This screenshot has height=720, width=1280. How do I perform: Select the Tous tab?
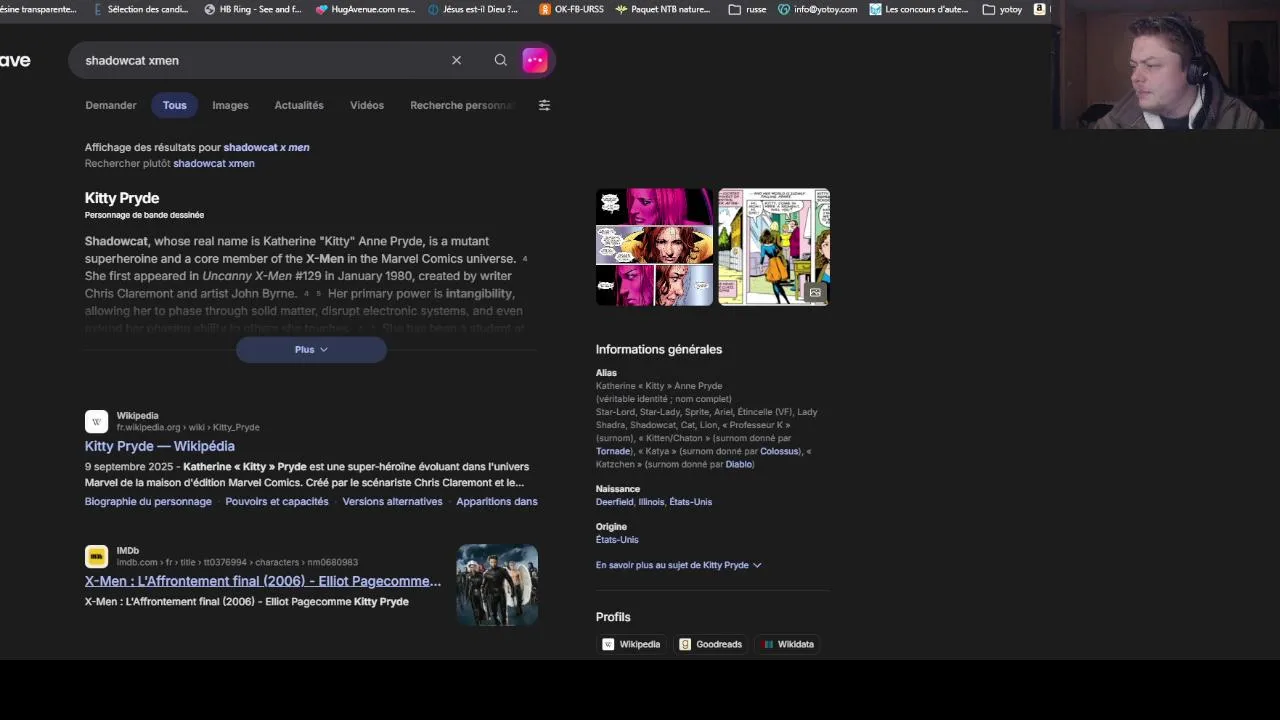175,105
